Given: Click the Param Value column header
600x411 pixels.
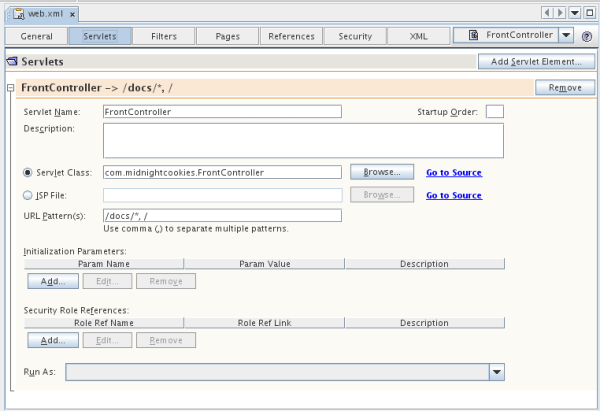Looking at the screenshot, I should tap(264, 264).
